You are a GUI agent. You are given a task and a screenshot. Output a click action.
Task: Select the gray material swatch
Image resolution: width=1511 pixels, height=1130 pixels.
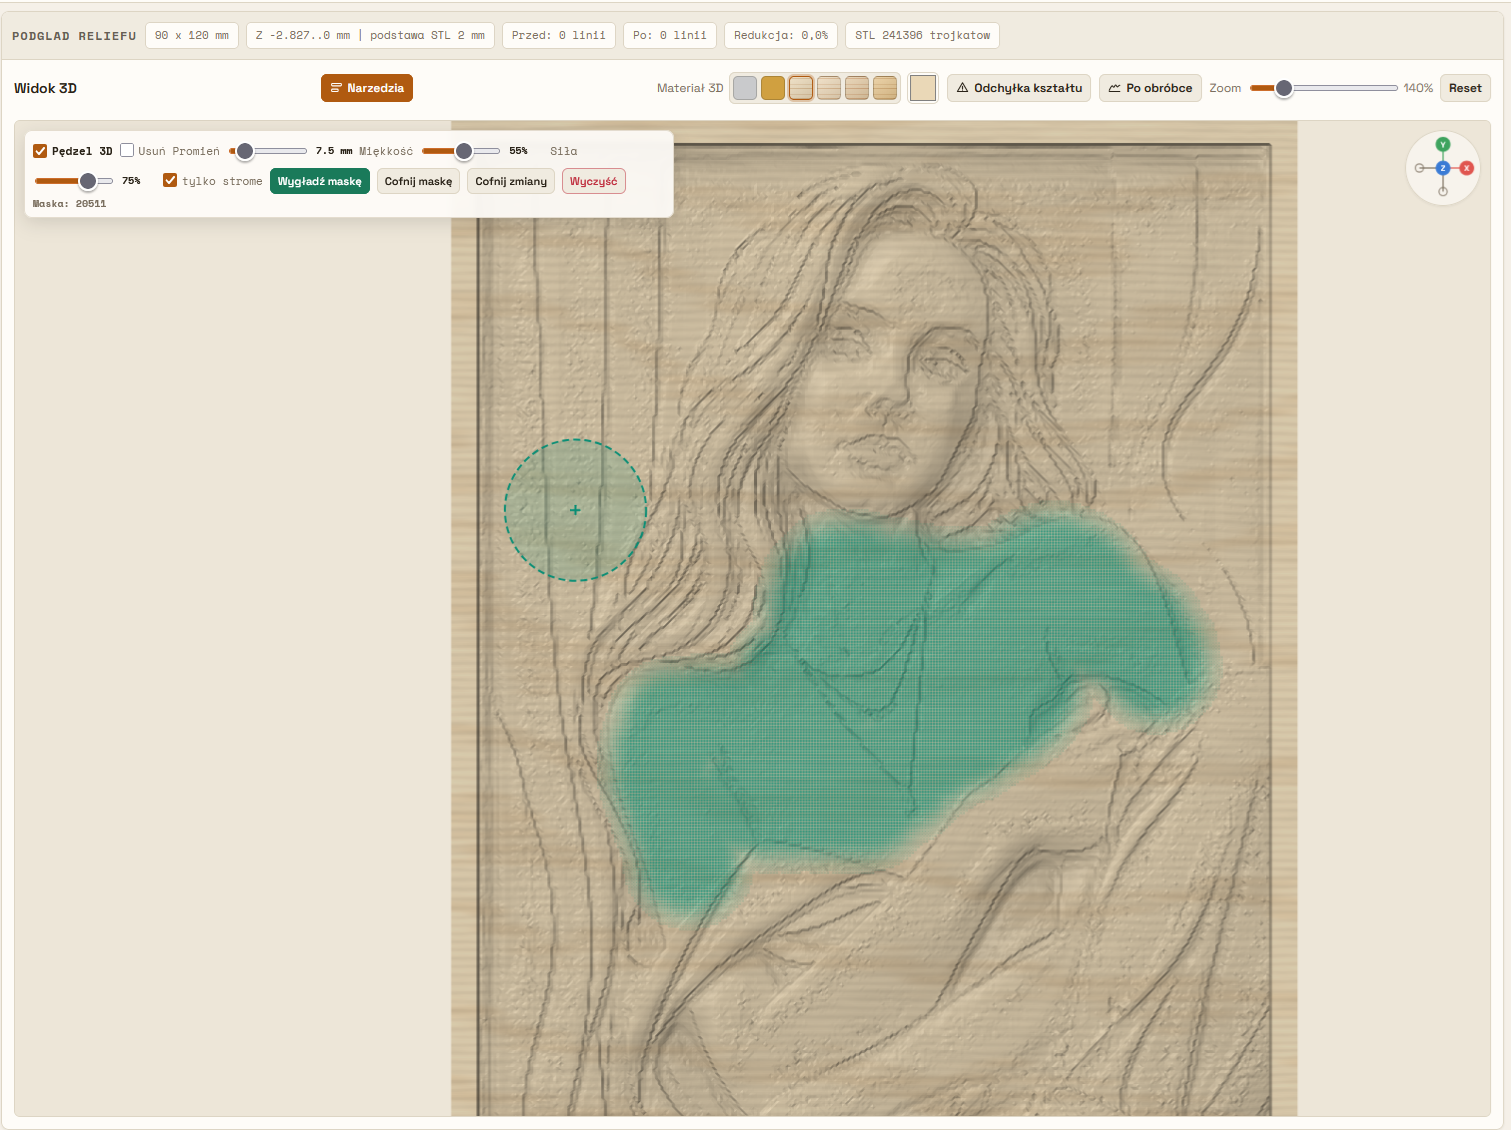(x=745, y=88)
